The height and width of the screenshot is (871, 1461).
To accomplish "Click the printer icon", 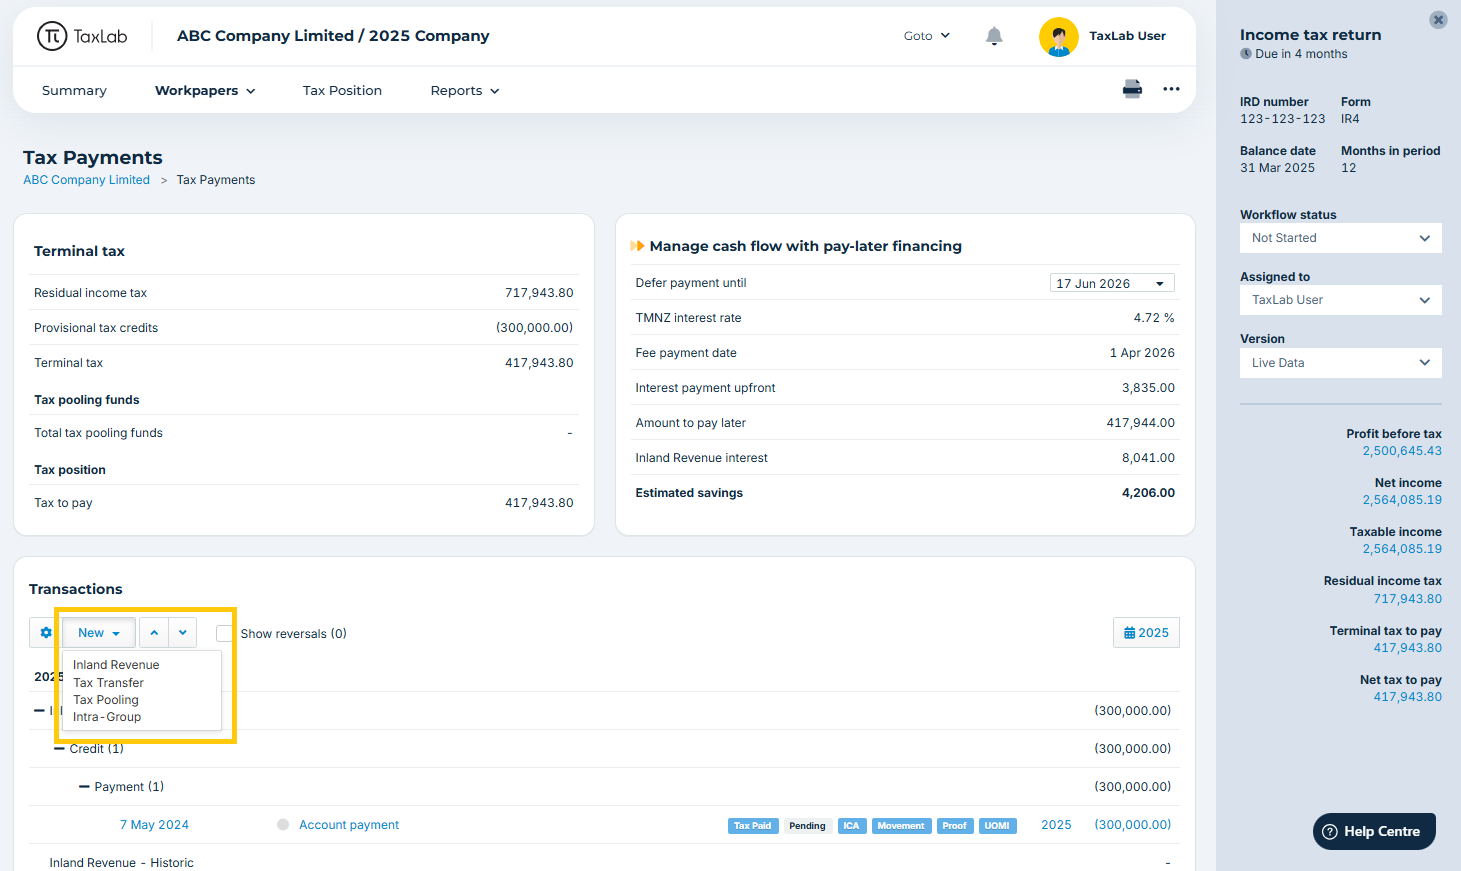I will click(1132, 89).
